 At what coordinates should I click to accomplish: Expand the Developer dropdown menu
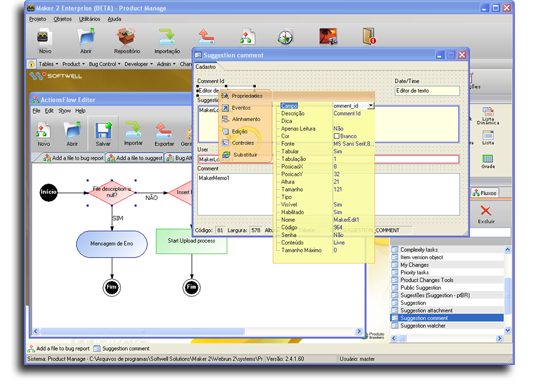pyautogui.click(x=138, y=64)
